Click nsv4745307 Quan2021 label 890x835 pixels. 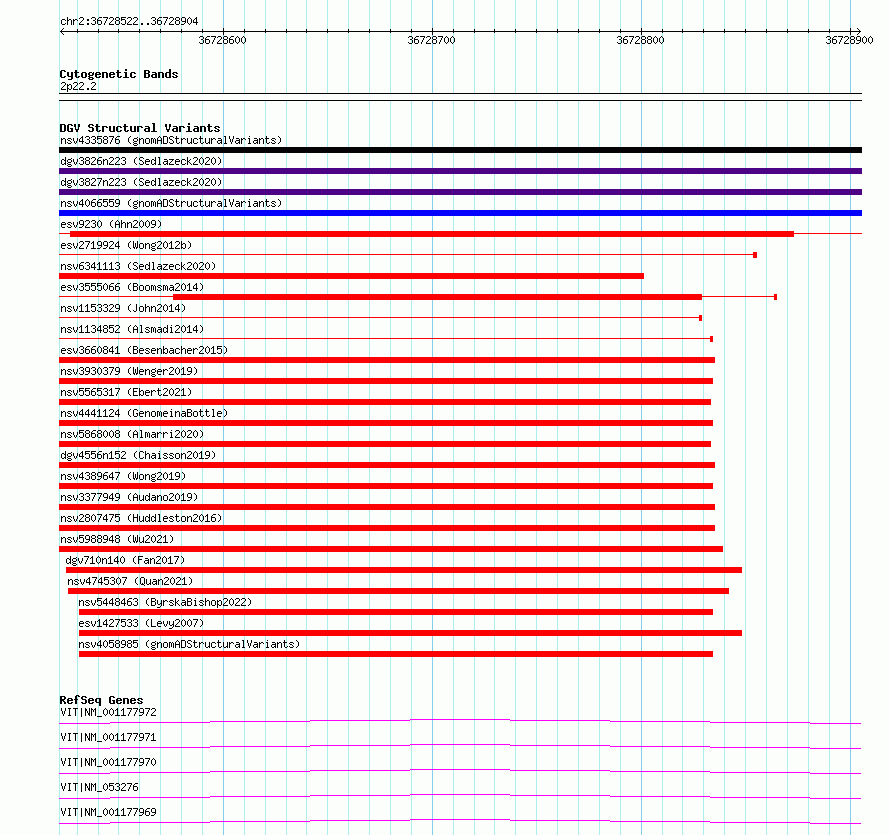tap(130, 581)
